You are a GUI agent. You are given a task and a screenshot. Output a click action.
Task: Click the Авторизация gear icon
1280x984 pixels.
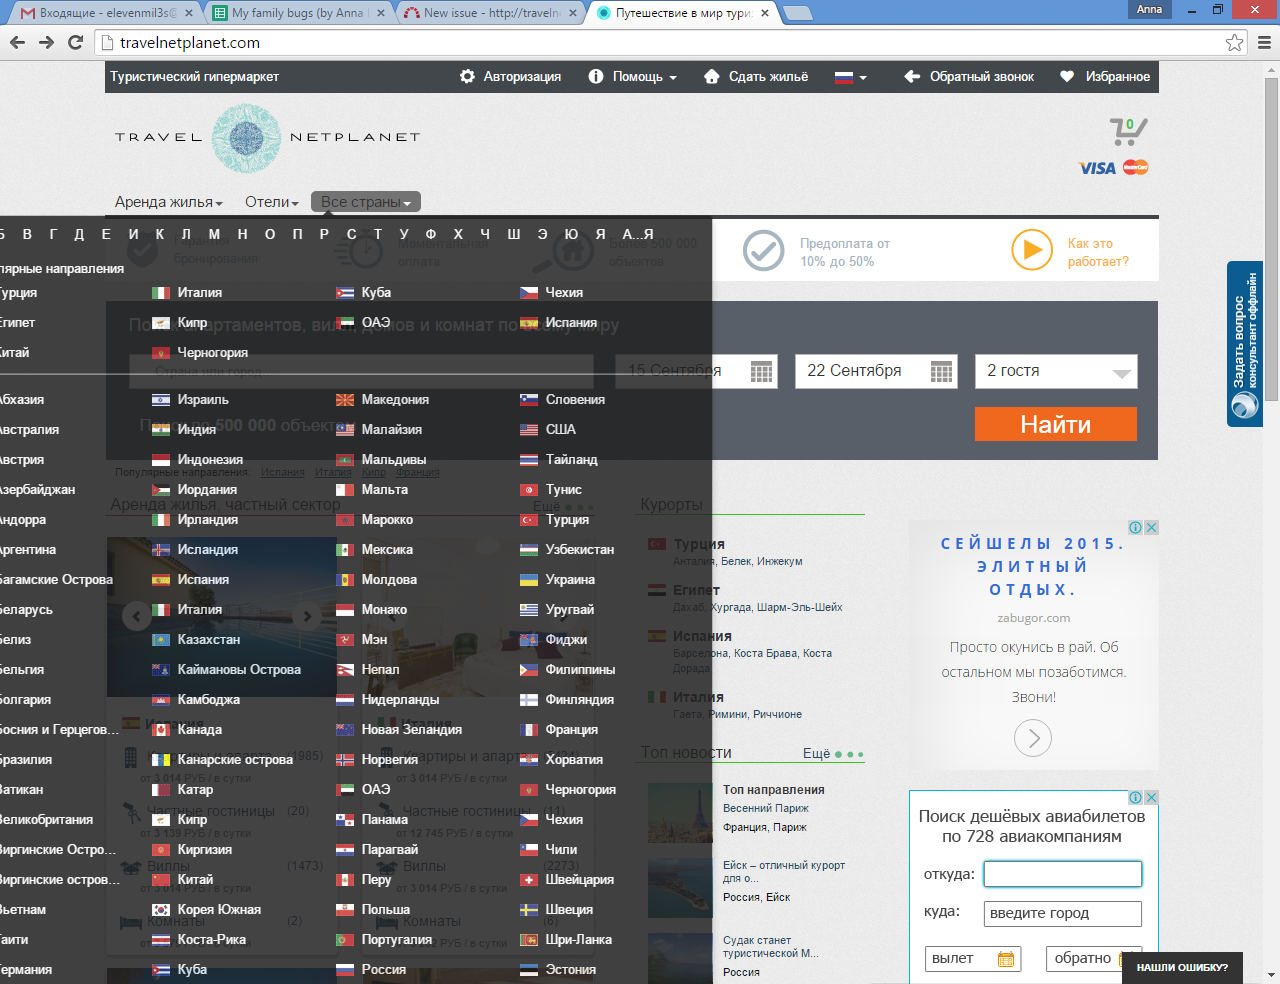coord(467,76)
